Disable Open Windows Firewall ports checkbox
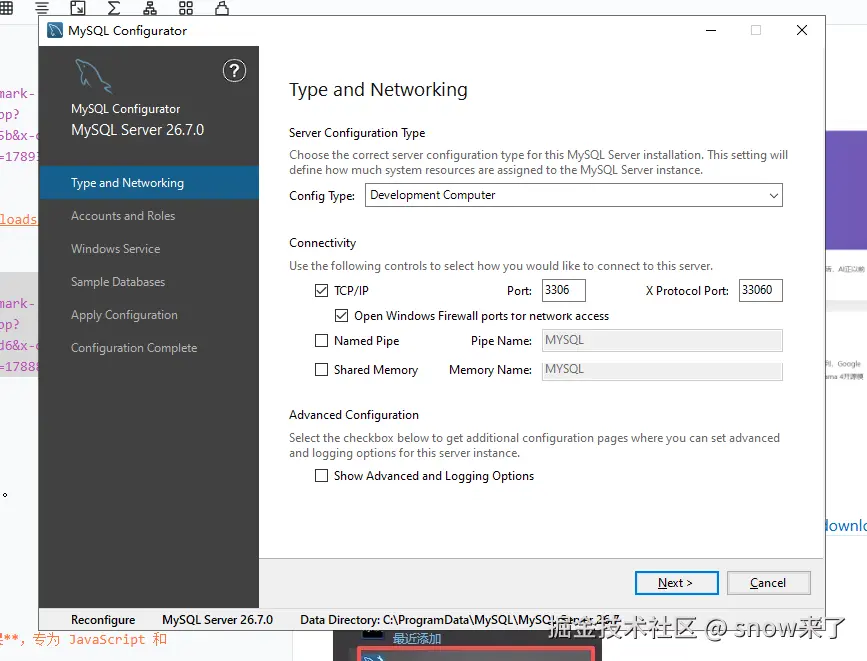Image resolution: width=867 pixels, height=661 pixels. [x=341, y=315]
